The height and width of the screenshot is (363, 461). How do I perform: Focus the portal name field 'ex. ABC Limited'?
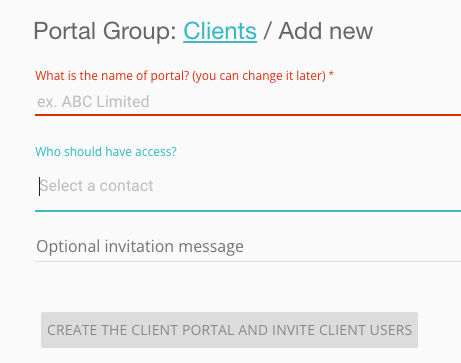[248, 102]
